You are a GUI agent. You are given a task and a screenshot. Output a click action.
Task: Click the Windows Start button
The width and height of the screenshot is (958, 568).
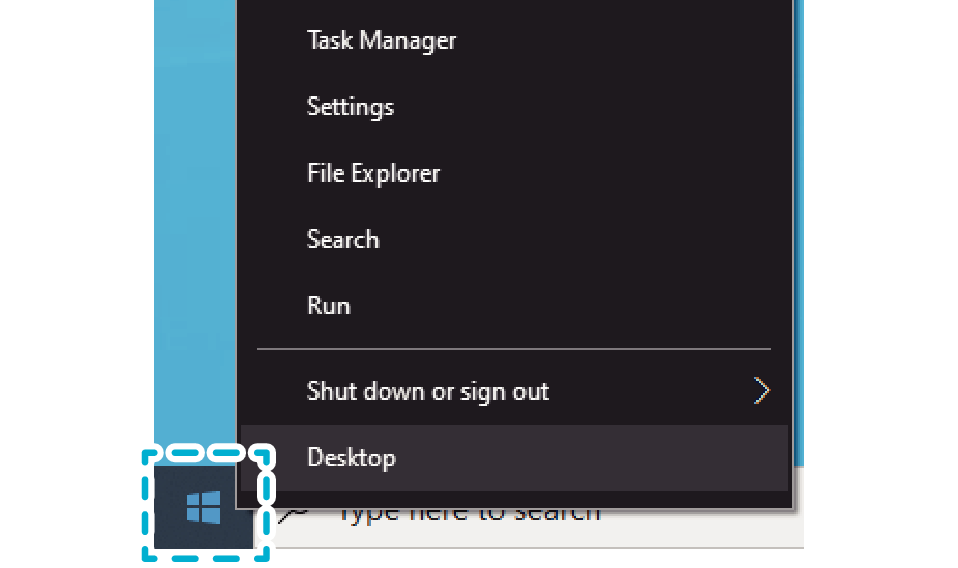pos(204,507)
